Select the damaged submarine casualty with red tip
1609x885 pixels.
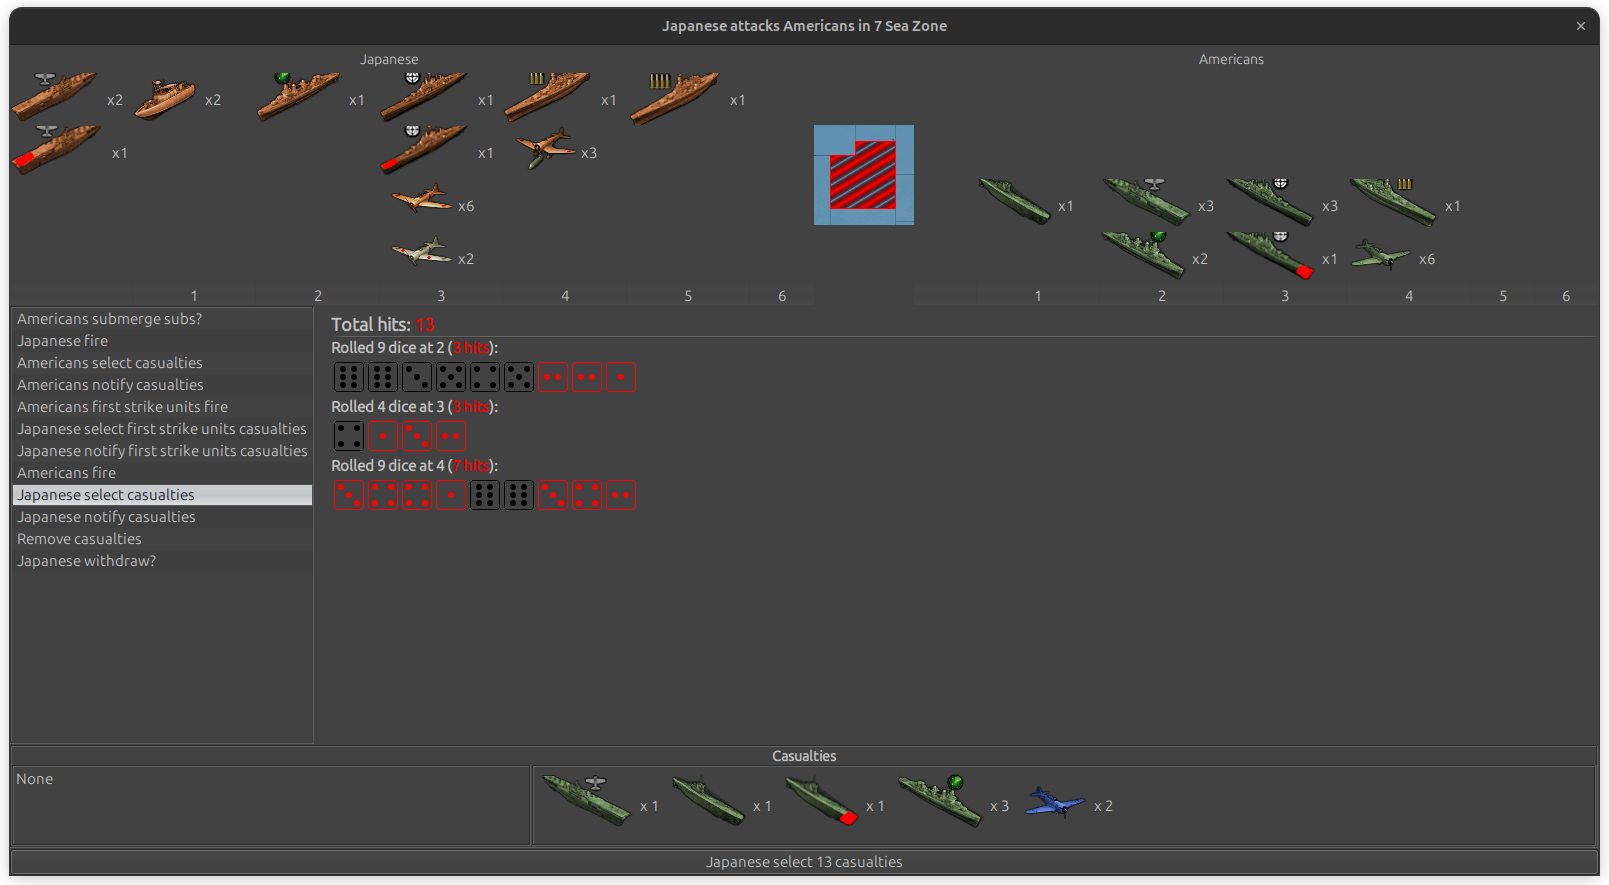click(822, 802)
